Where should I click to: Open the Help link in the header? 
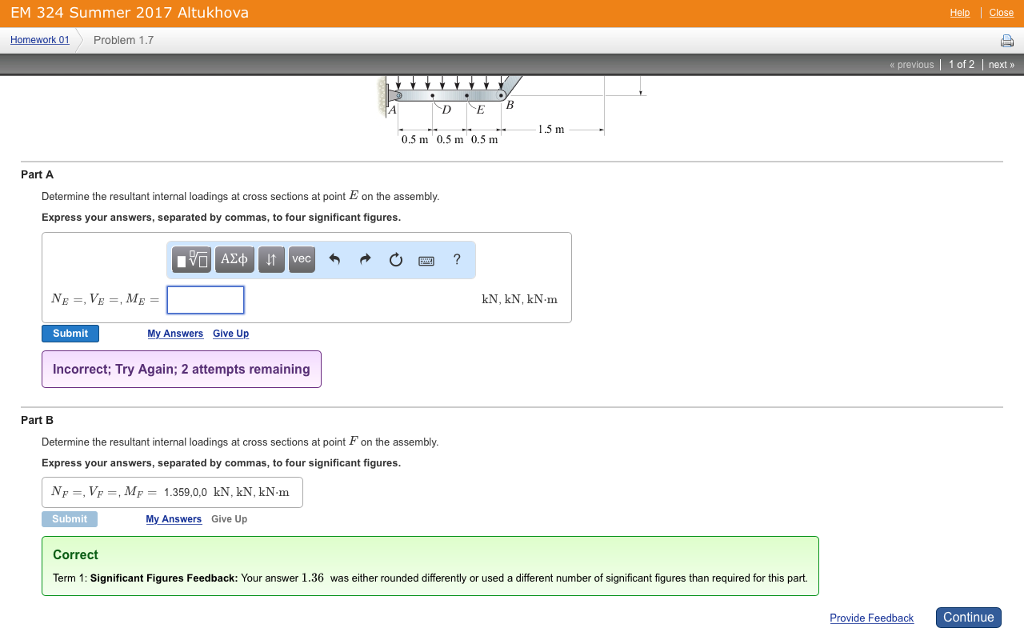(x=959, y=12)
